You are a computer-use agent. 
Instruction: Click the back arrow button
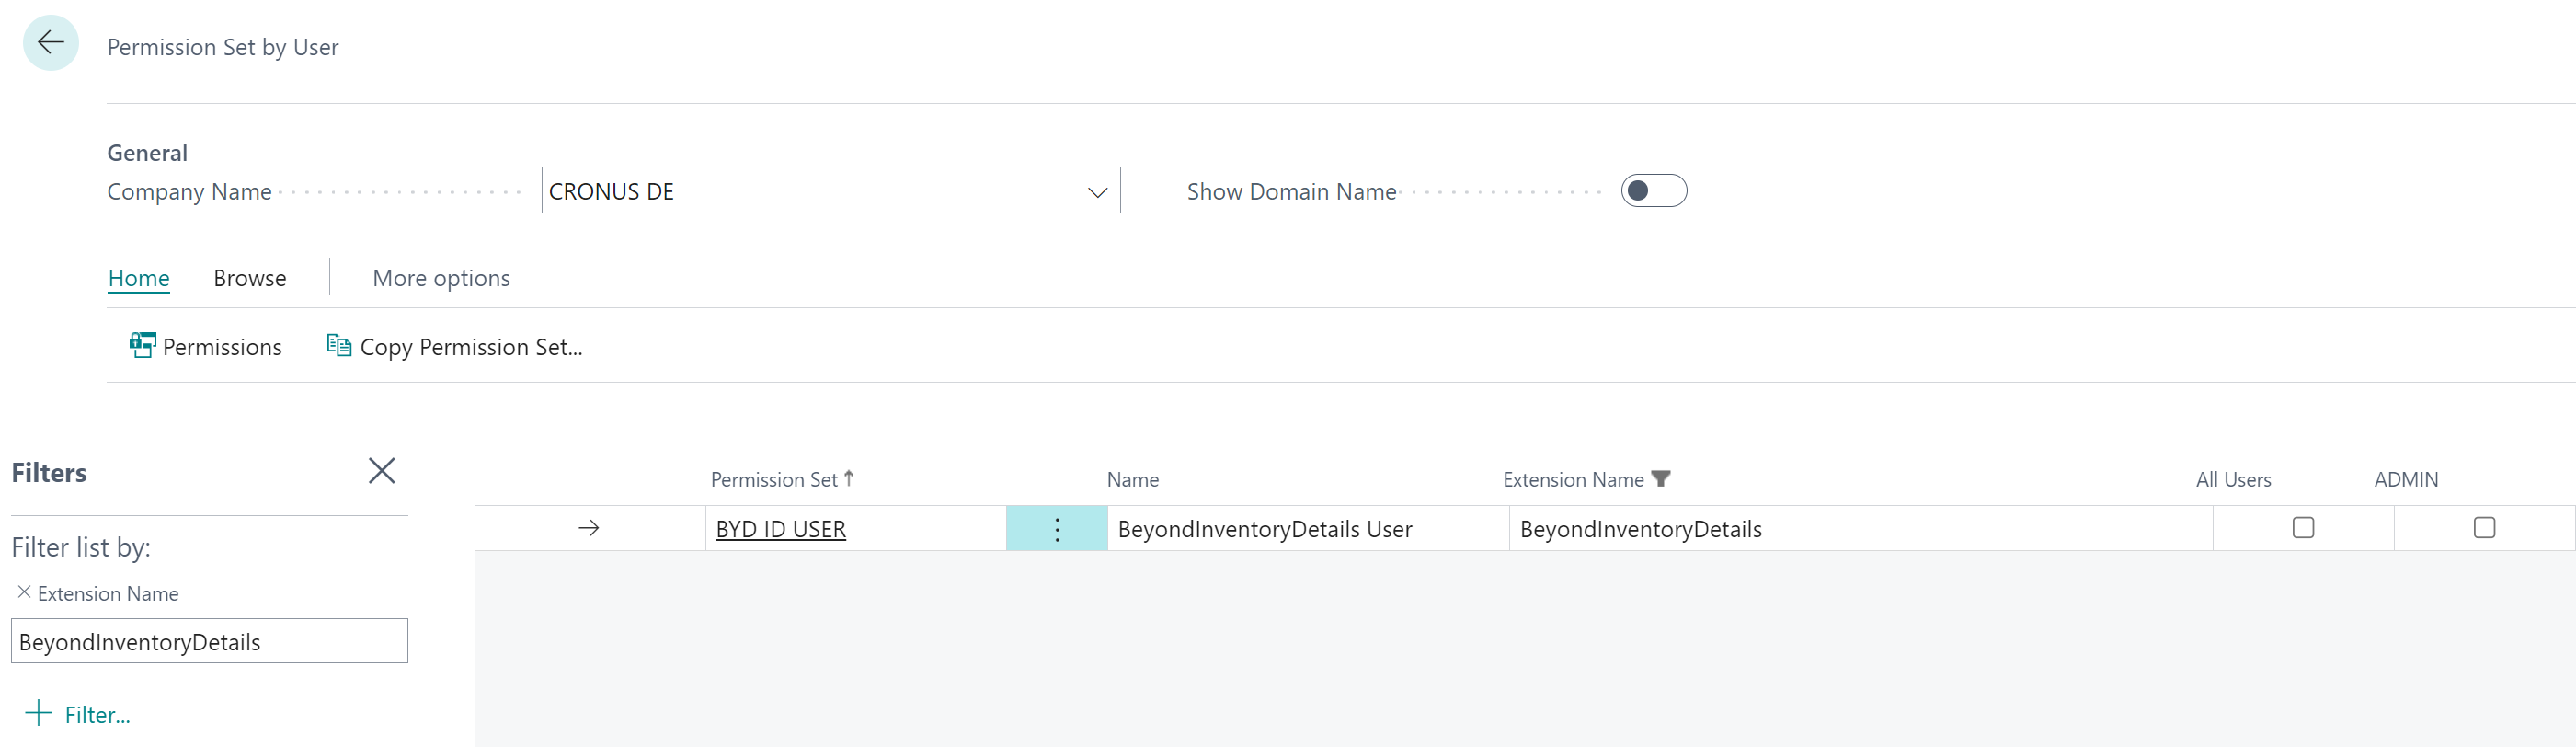point(50,43)
